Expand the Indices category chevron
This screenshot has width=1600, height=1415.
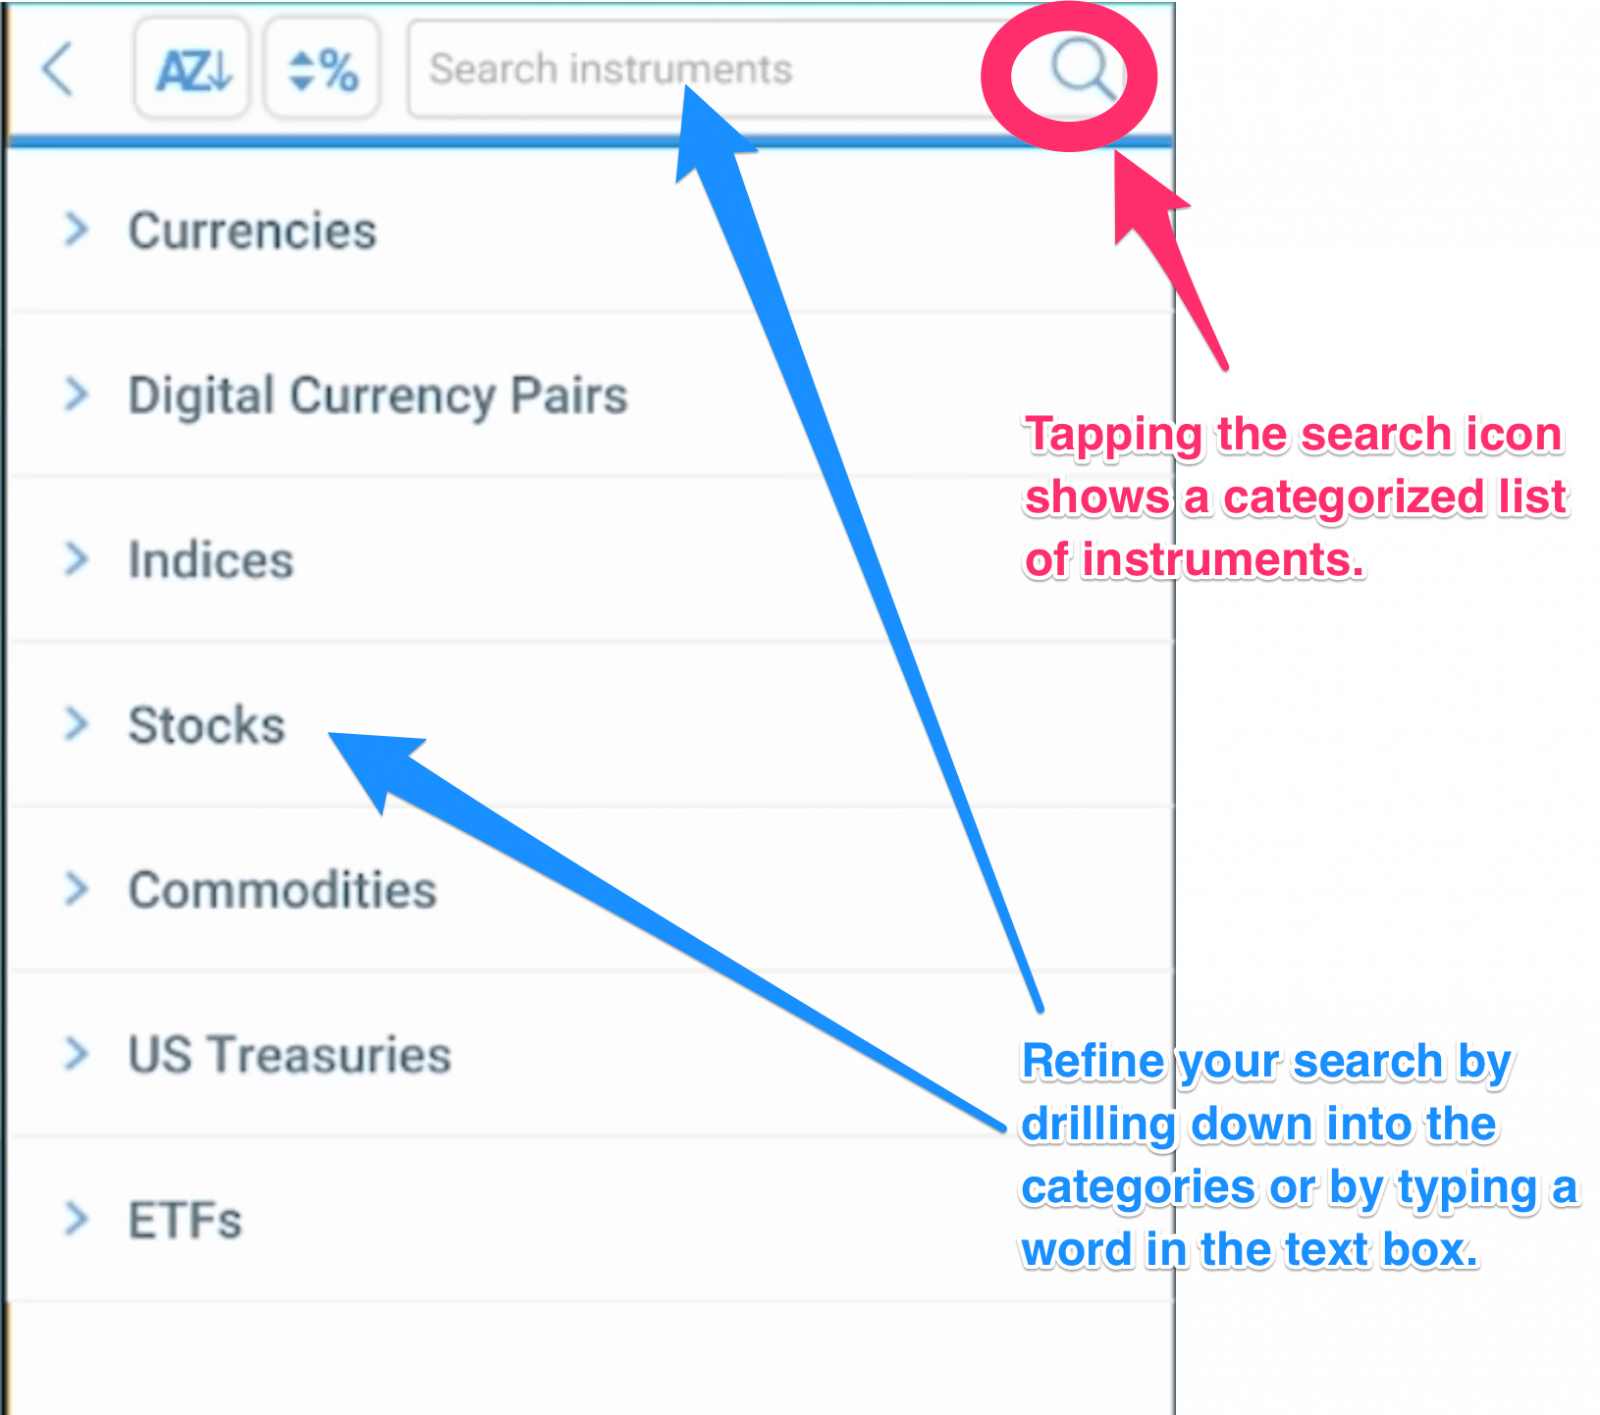pyautogui.click(x=76, y=559)
